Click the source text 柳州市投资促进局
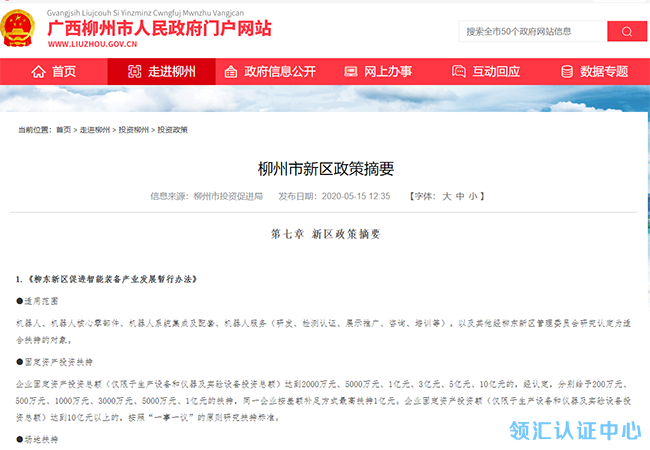The height and width of the screenshot is (450, 650). [x=228, y=196]
